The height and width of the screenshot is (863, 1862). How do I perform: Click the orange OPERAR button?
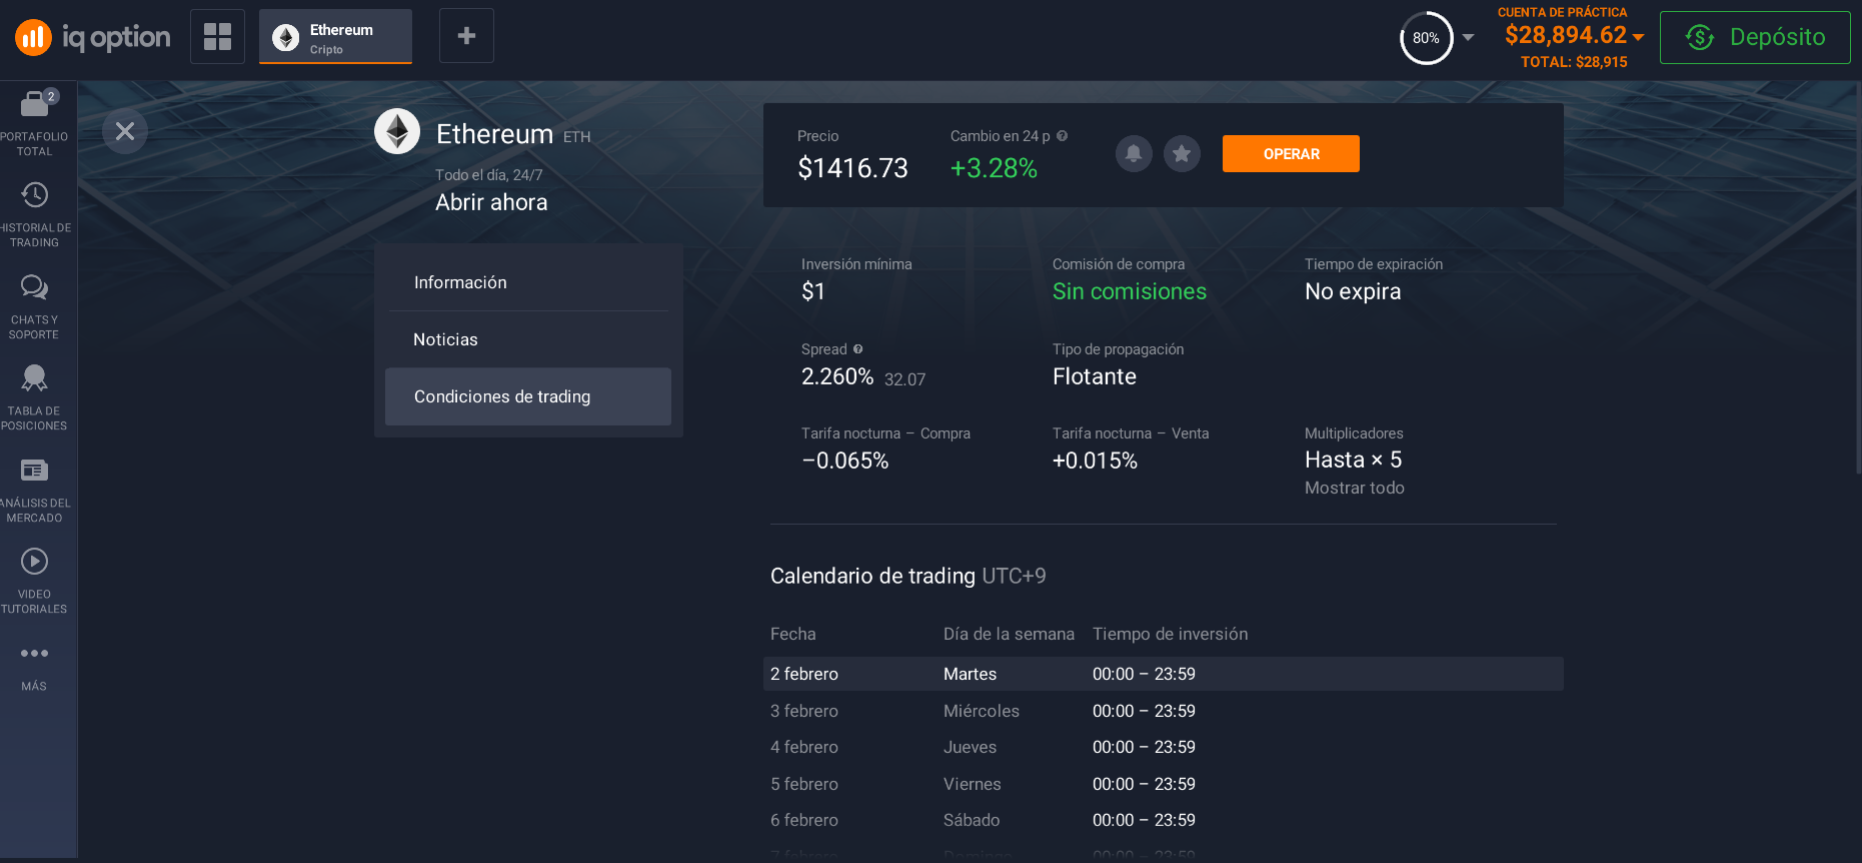pyautogui.click(x=1290, y=154)
